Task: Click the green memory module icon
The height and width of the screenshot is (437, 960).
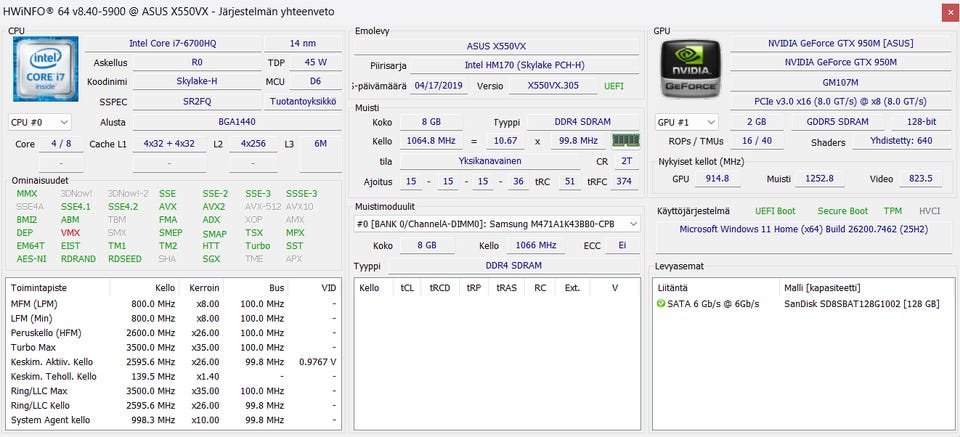Action: pos(625,141)
